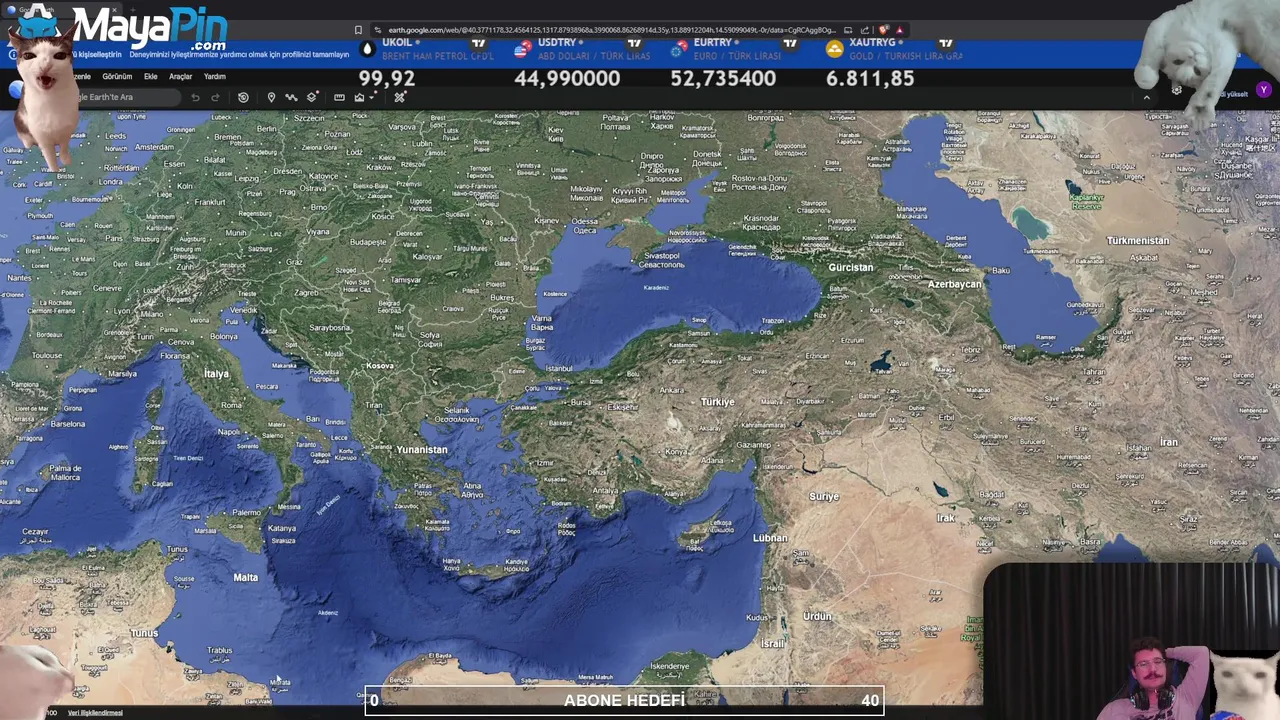Screen dimensions: 1280x720
Task: Click the Irak label on the map
Action: (x=946, y=518)
